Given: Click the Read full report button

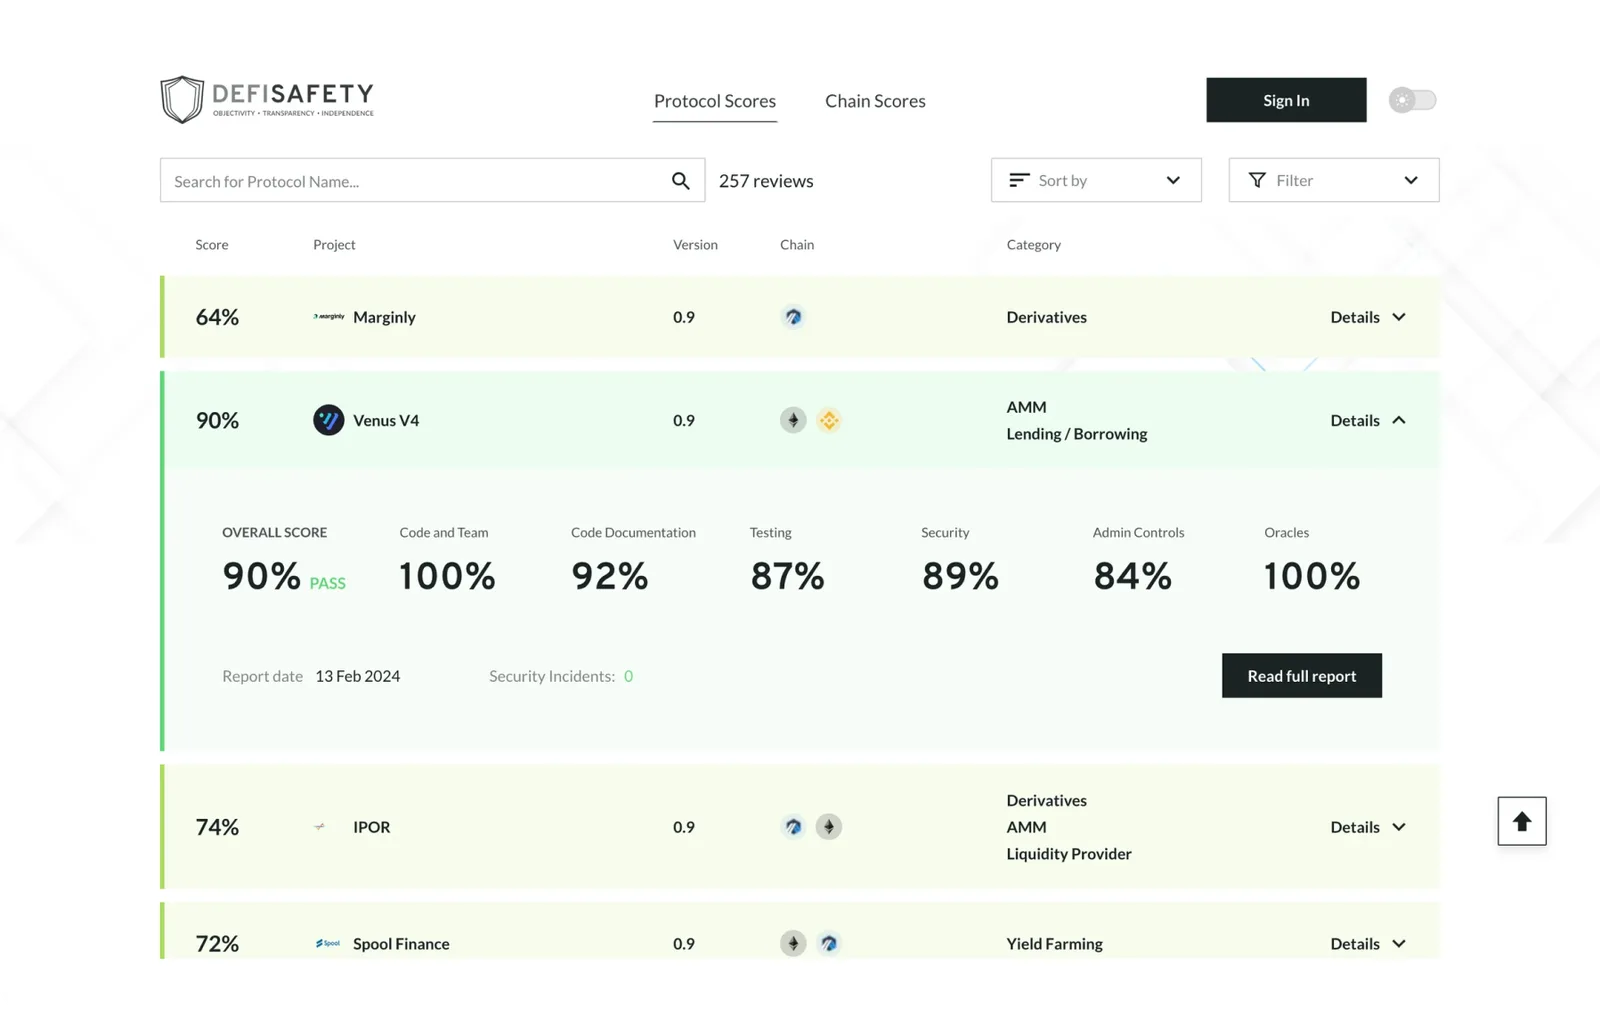Looking at the screenshot, I should (x=1302, y=676).
